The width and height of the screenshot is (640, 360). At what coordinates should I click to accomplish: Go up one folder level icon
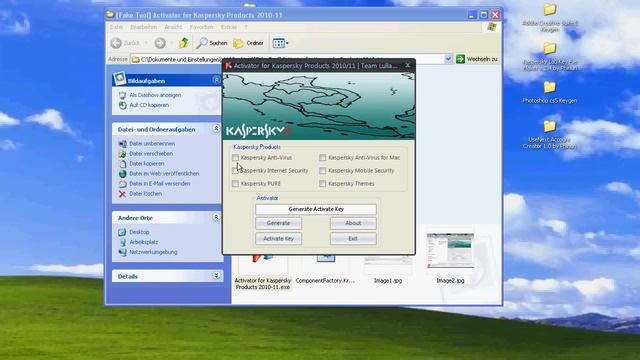(x=184, y=42)
